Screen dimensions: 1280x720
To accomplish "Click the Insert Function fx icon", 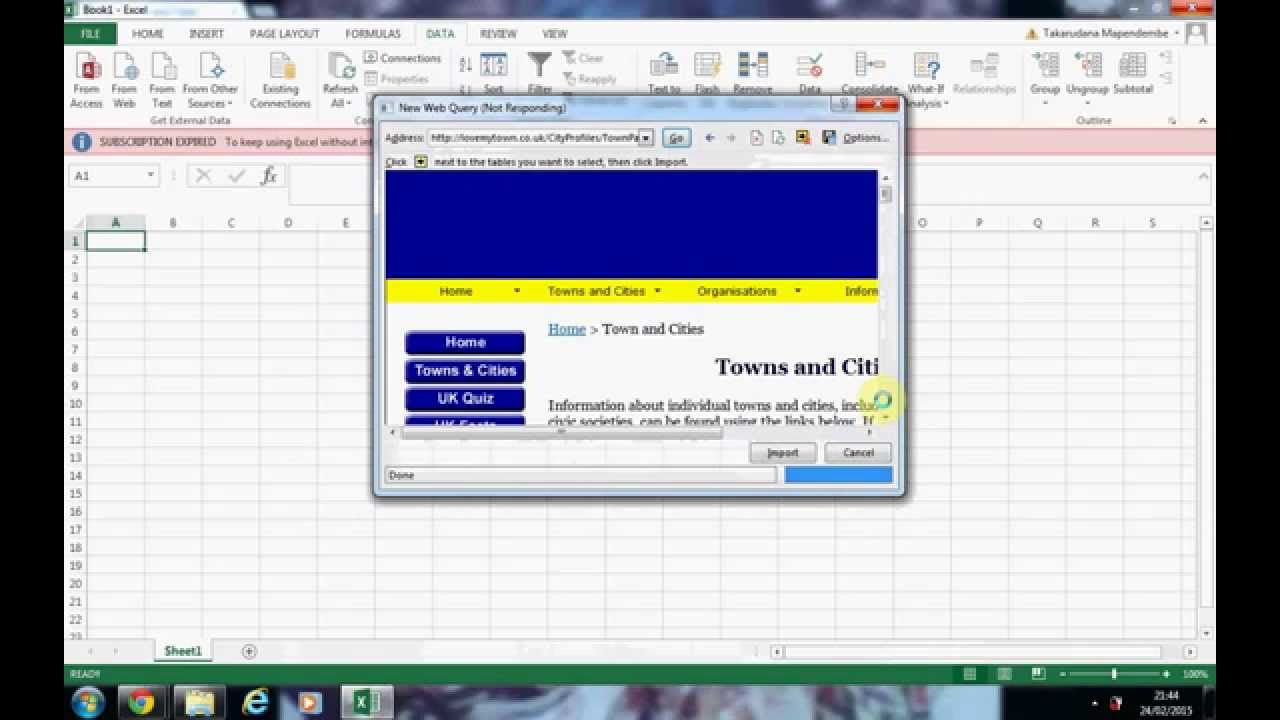I will pos(268,176).
